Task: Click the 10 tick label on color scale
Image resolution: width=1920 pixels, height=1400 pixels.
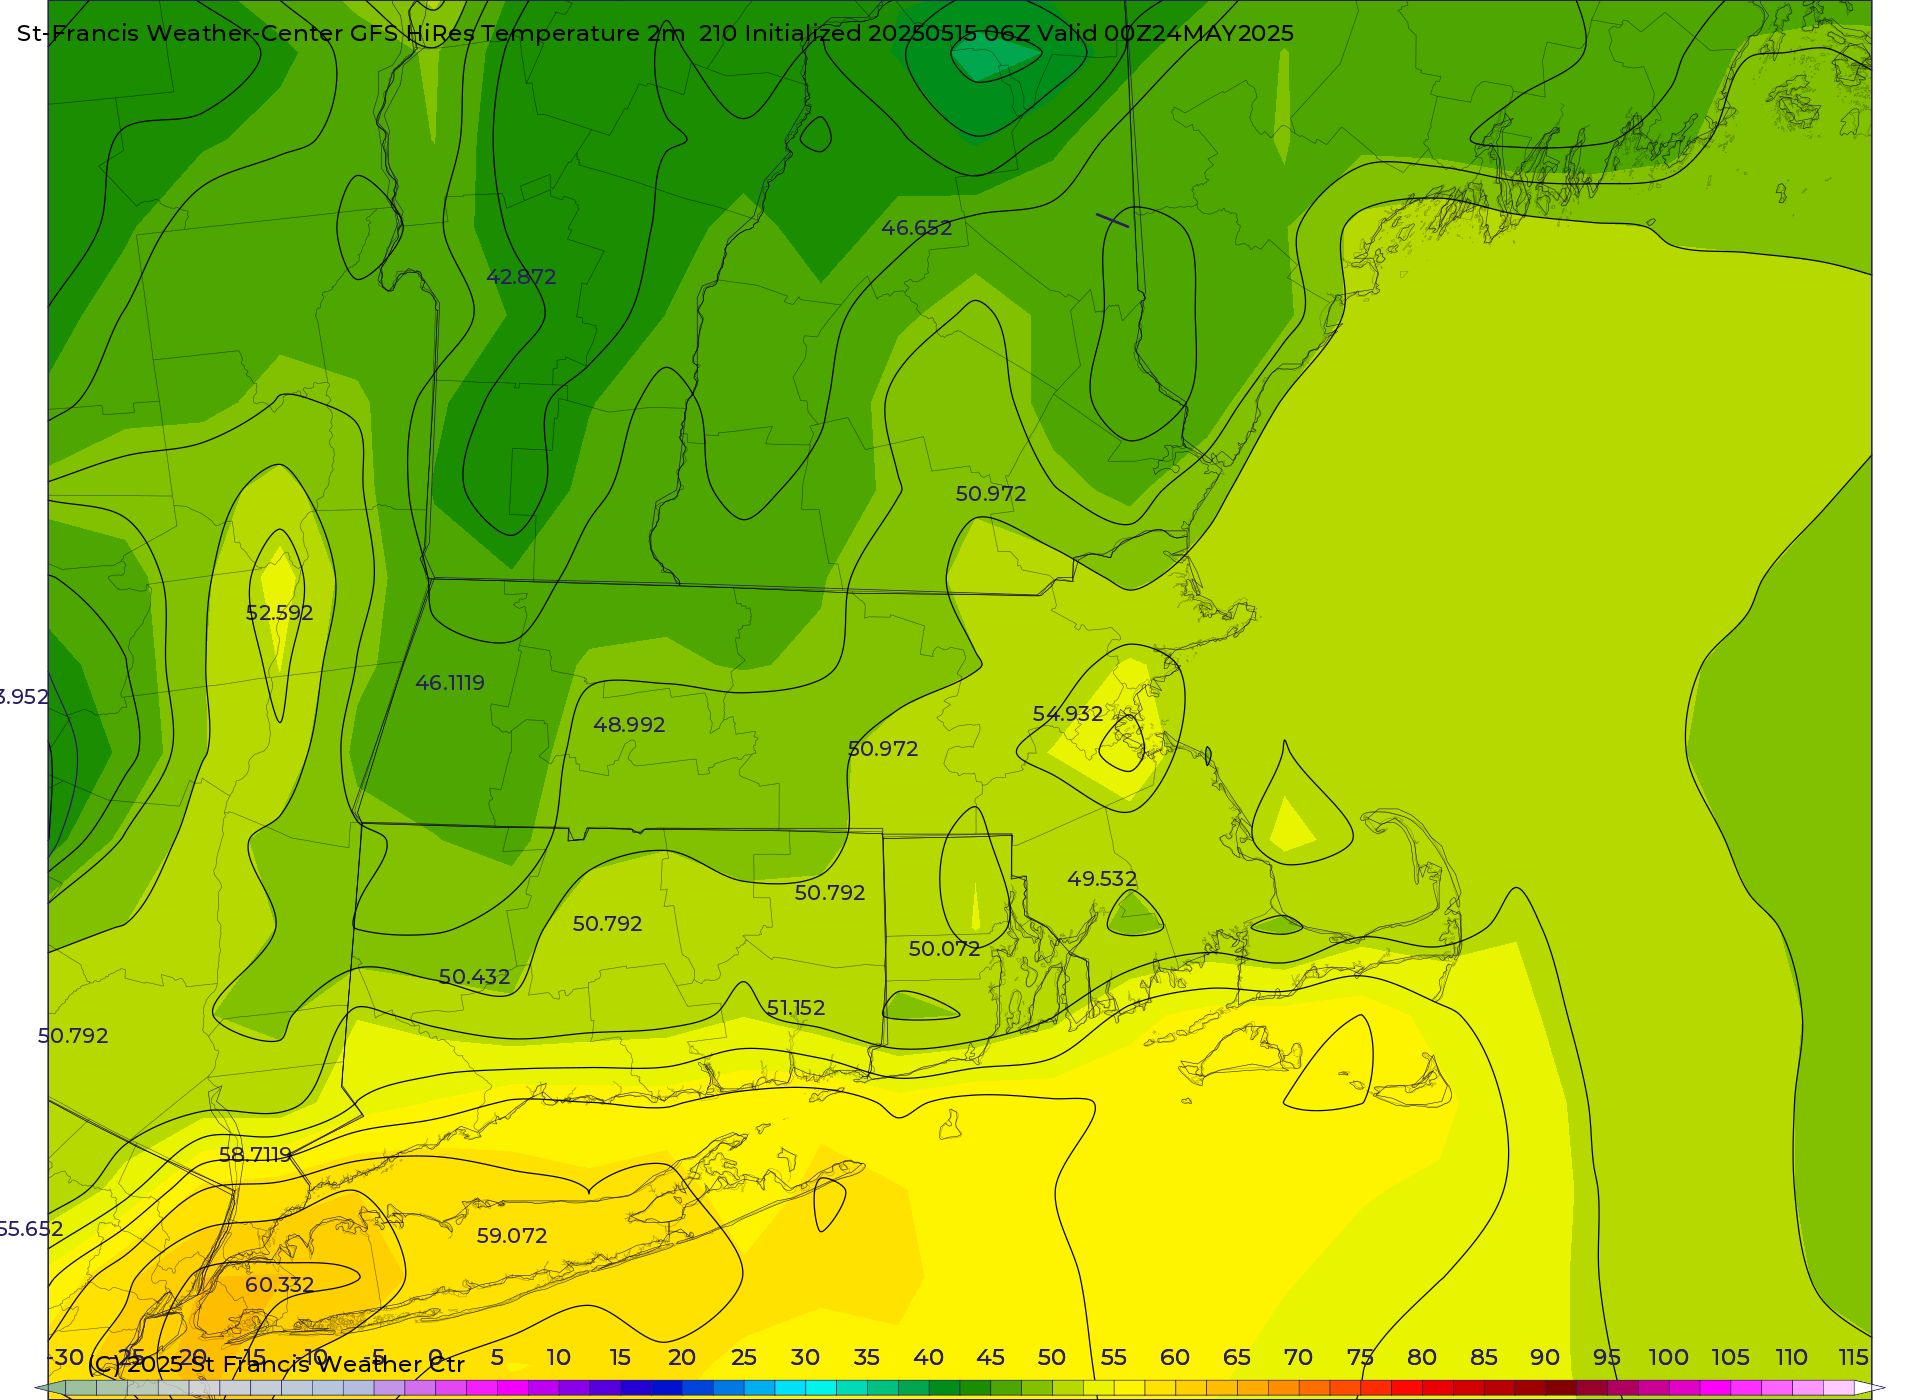Action: 558,1358
